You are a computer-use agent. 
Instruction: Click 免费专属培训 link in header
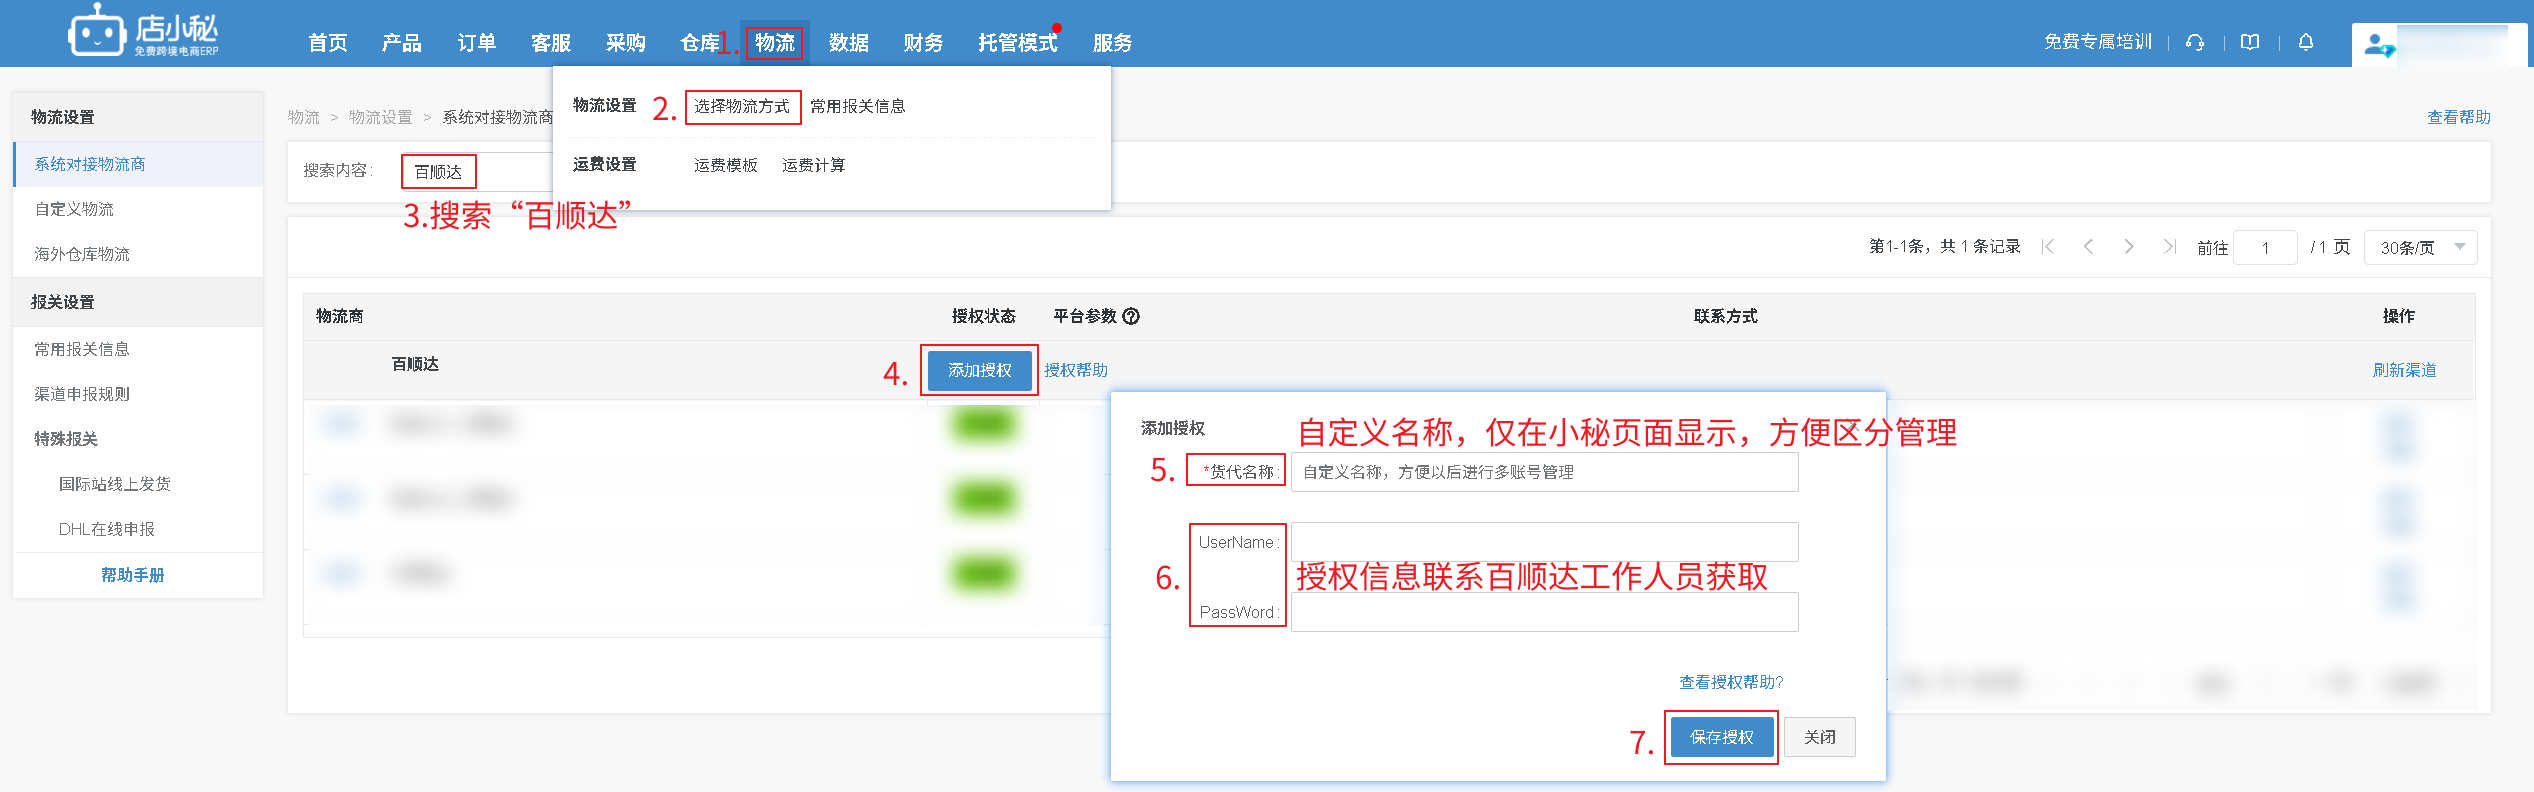point(2098,42)
